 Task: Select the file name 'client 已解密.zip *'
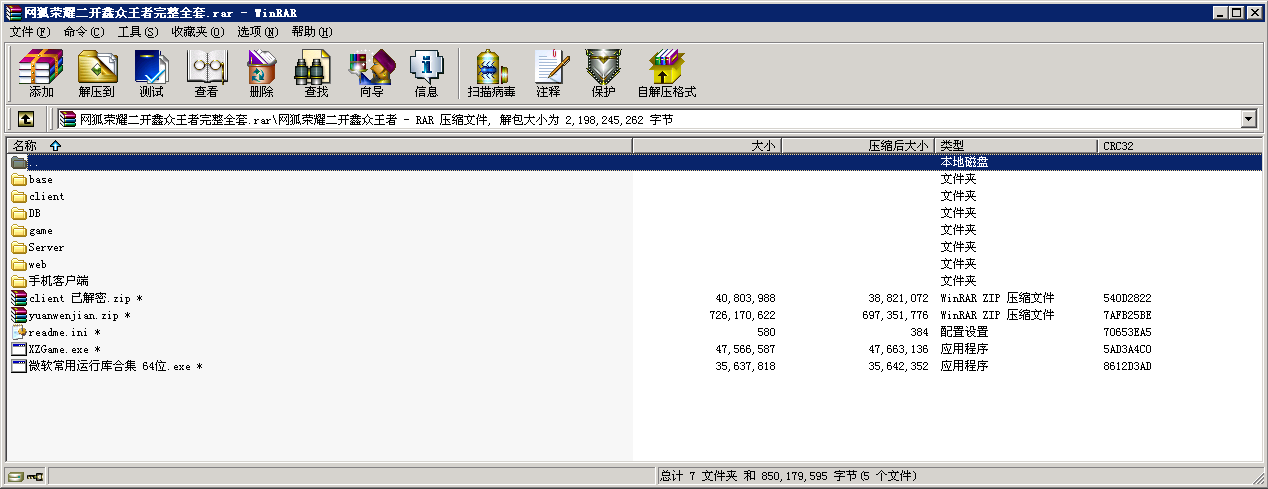click(x=86, y=299)
